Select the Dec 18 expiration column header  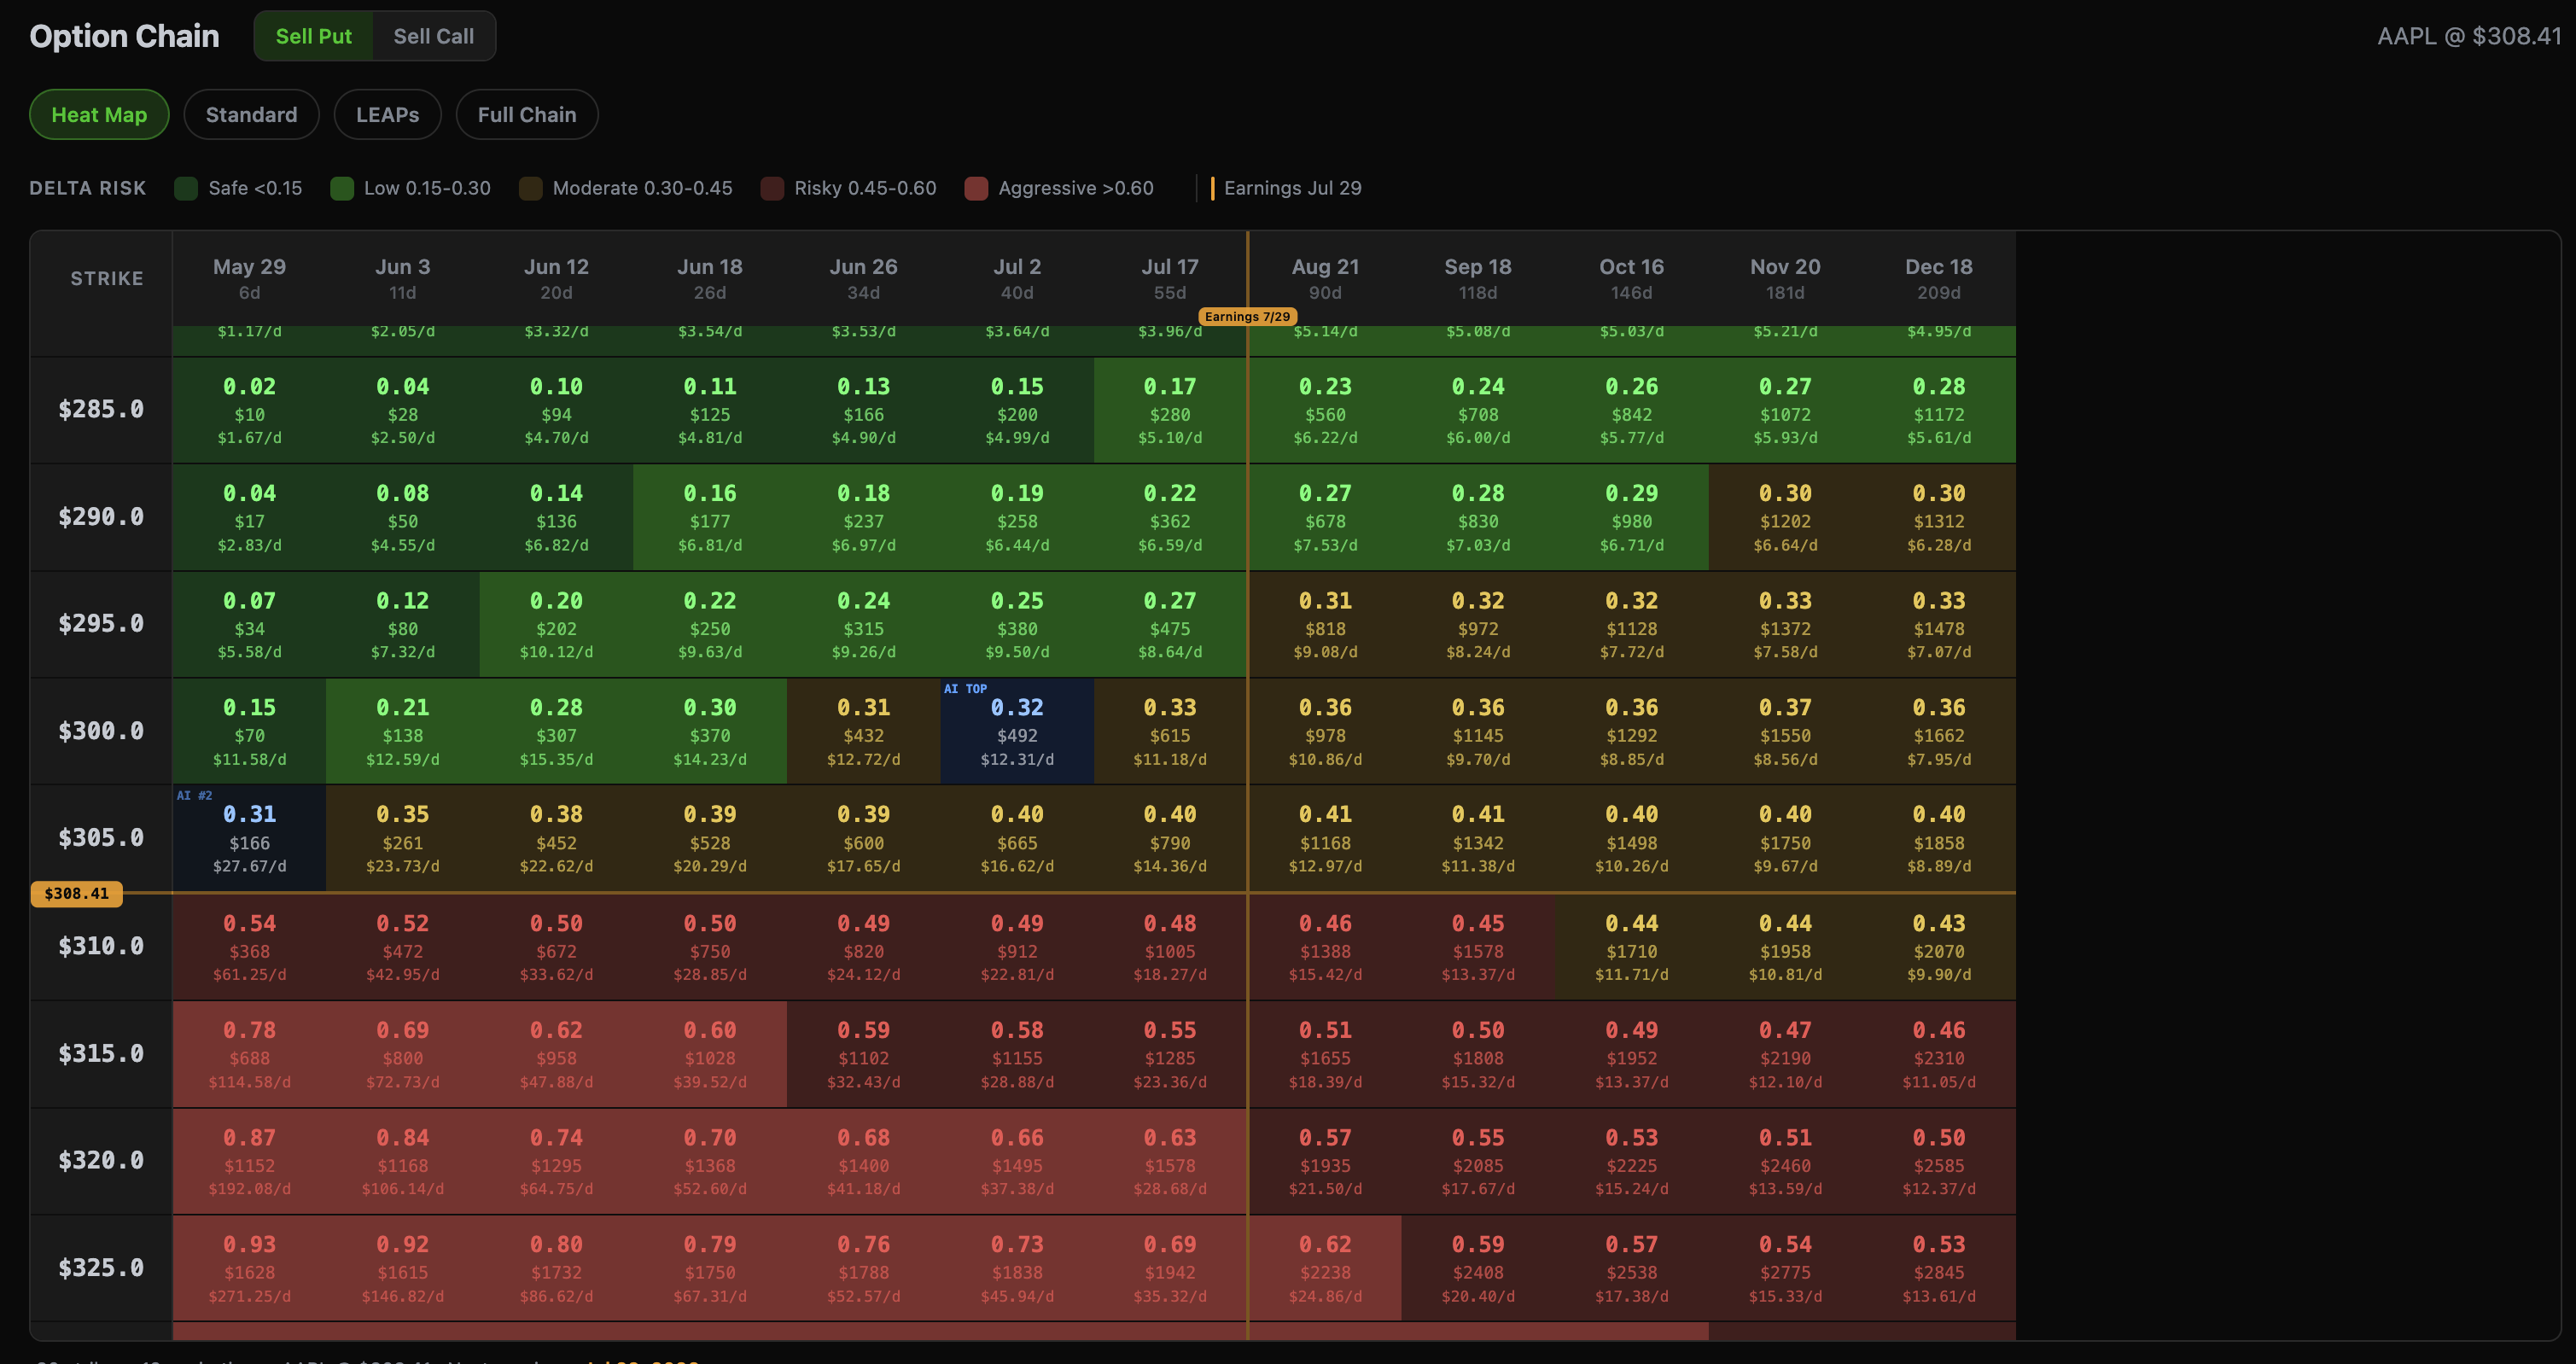tap(1939, 278)
